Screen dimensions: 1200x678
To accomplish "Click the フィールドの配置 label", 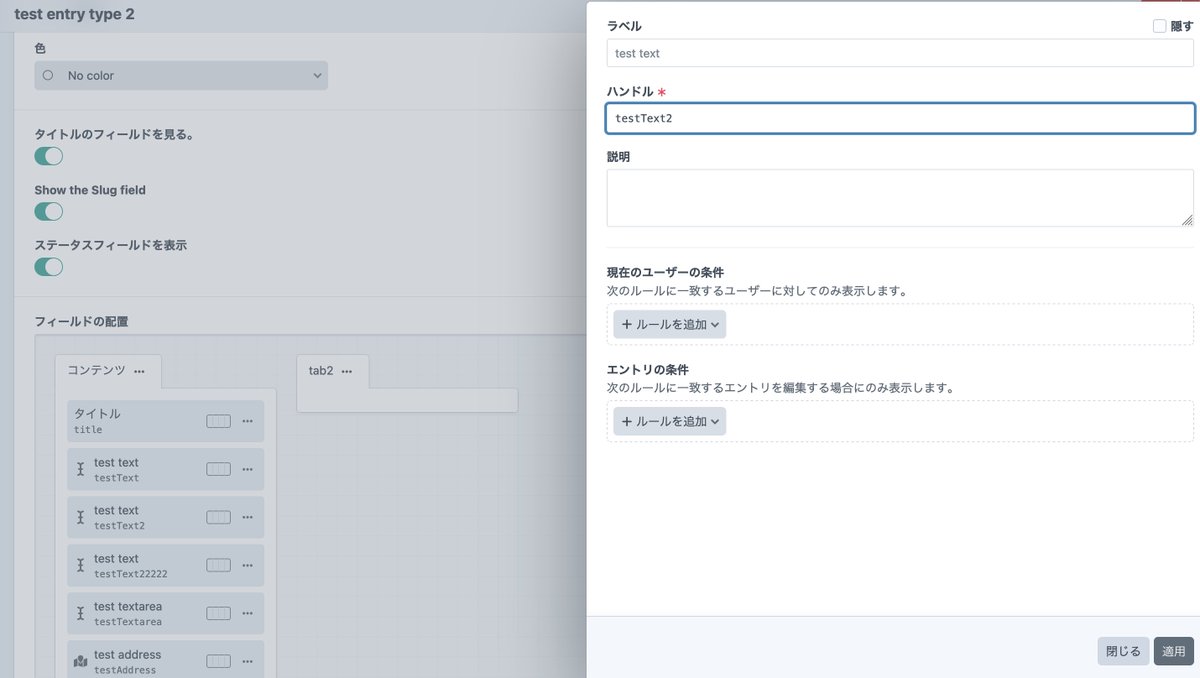I will pos(81,322).
